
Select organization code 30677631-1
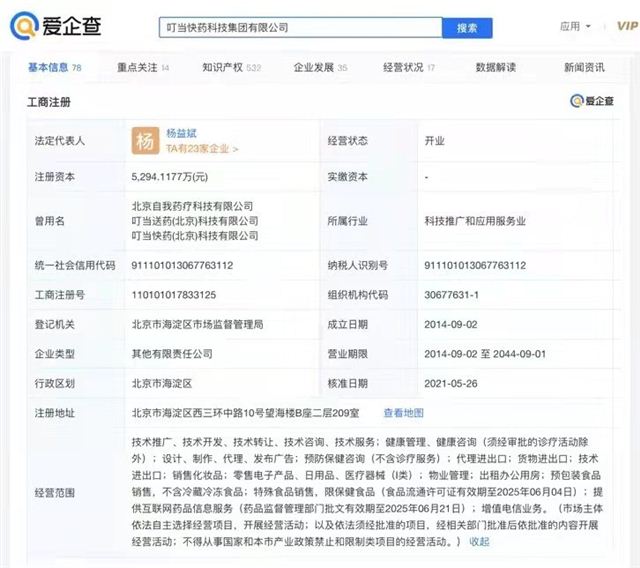coord(451,295)
